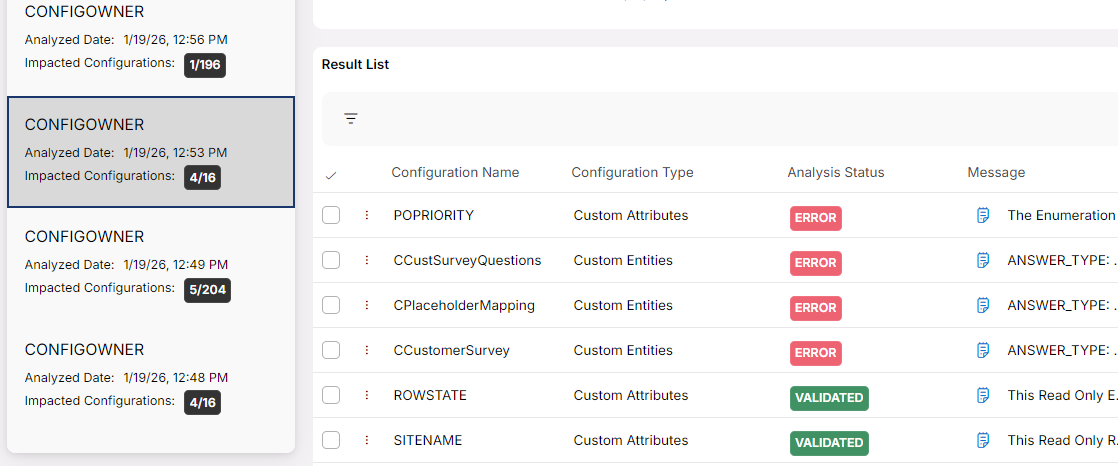Sort by Configuration Name column header
Viewport: 1118px width, 466px height.
[x=455, y=172]
